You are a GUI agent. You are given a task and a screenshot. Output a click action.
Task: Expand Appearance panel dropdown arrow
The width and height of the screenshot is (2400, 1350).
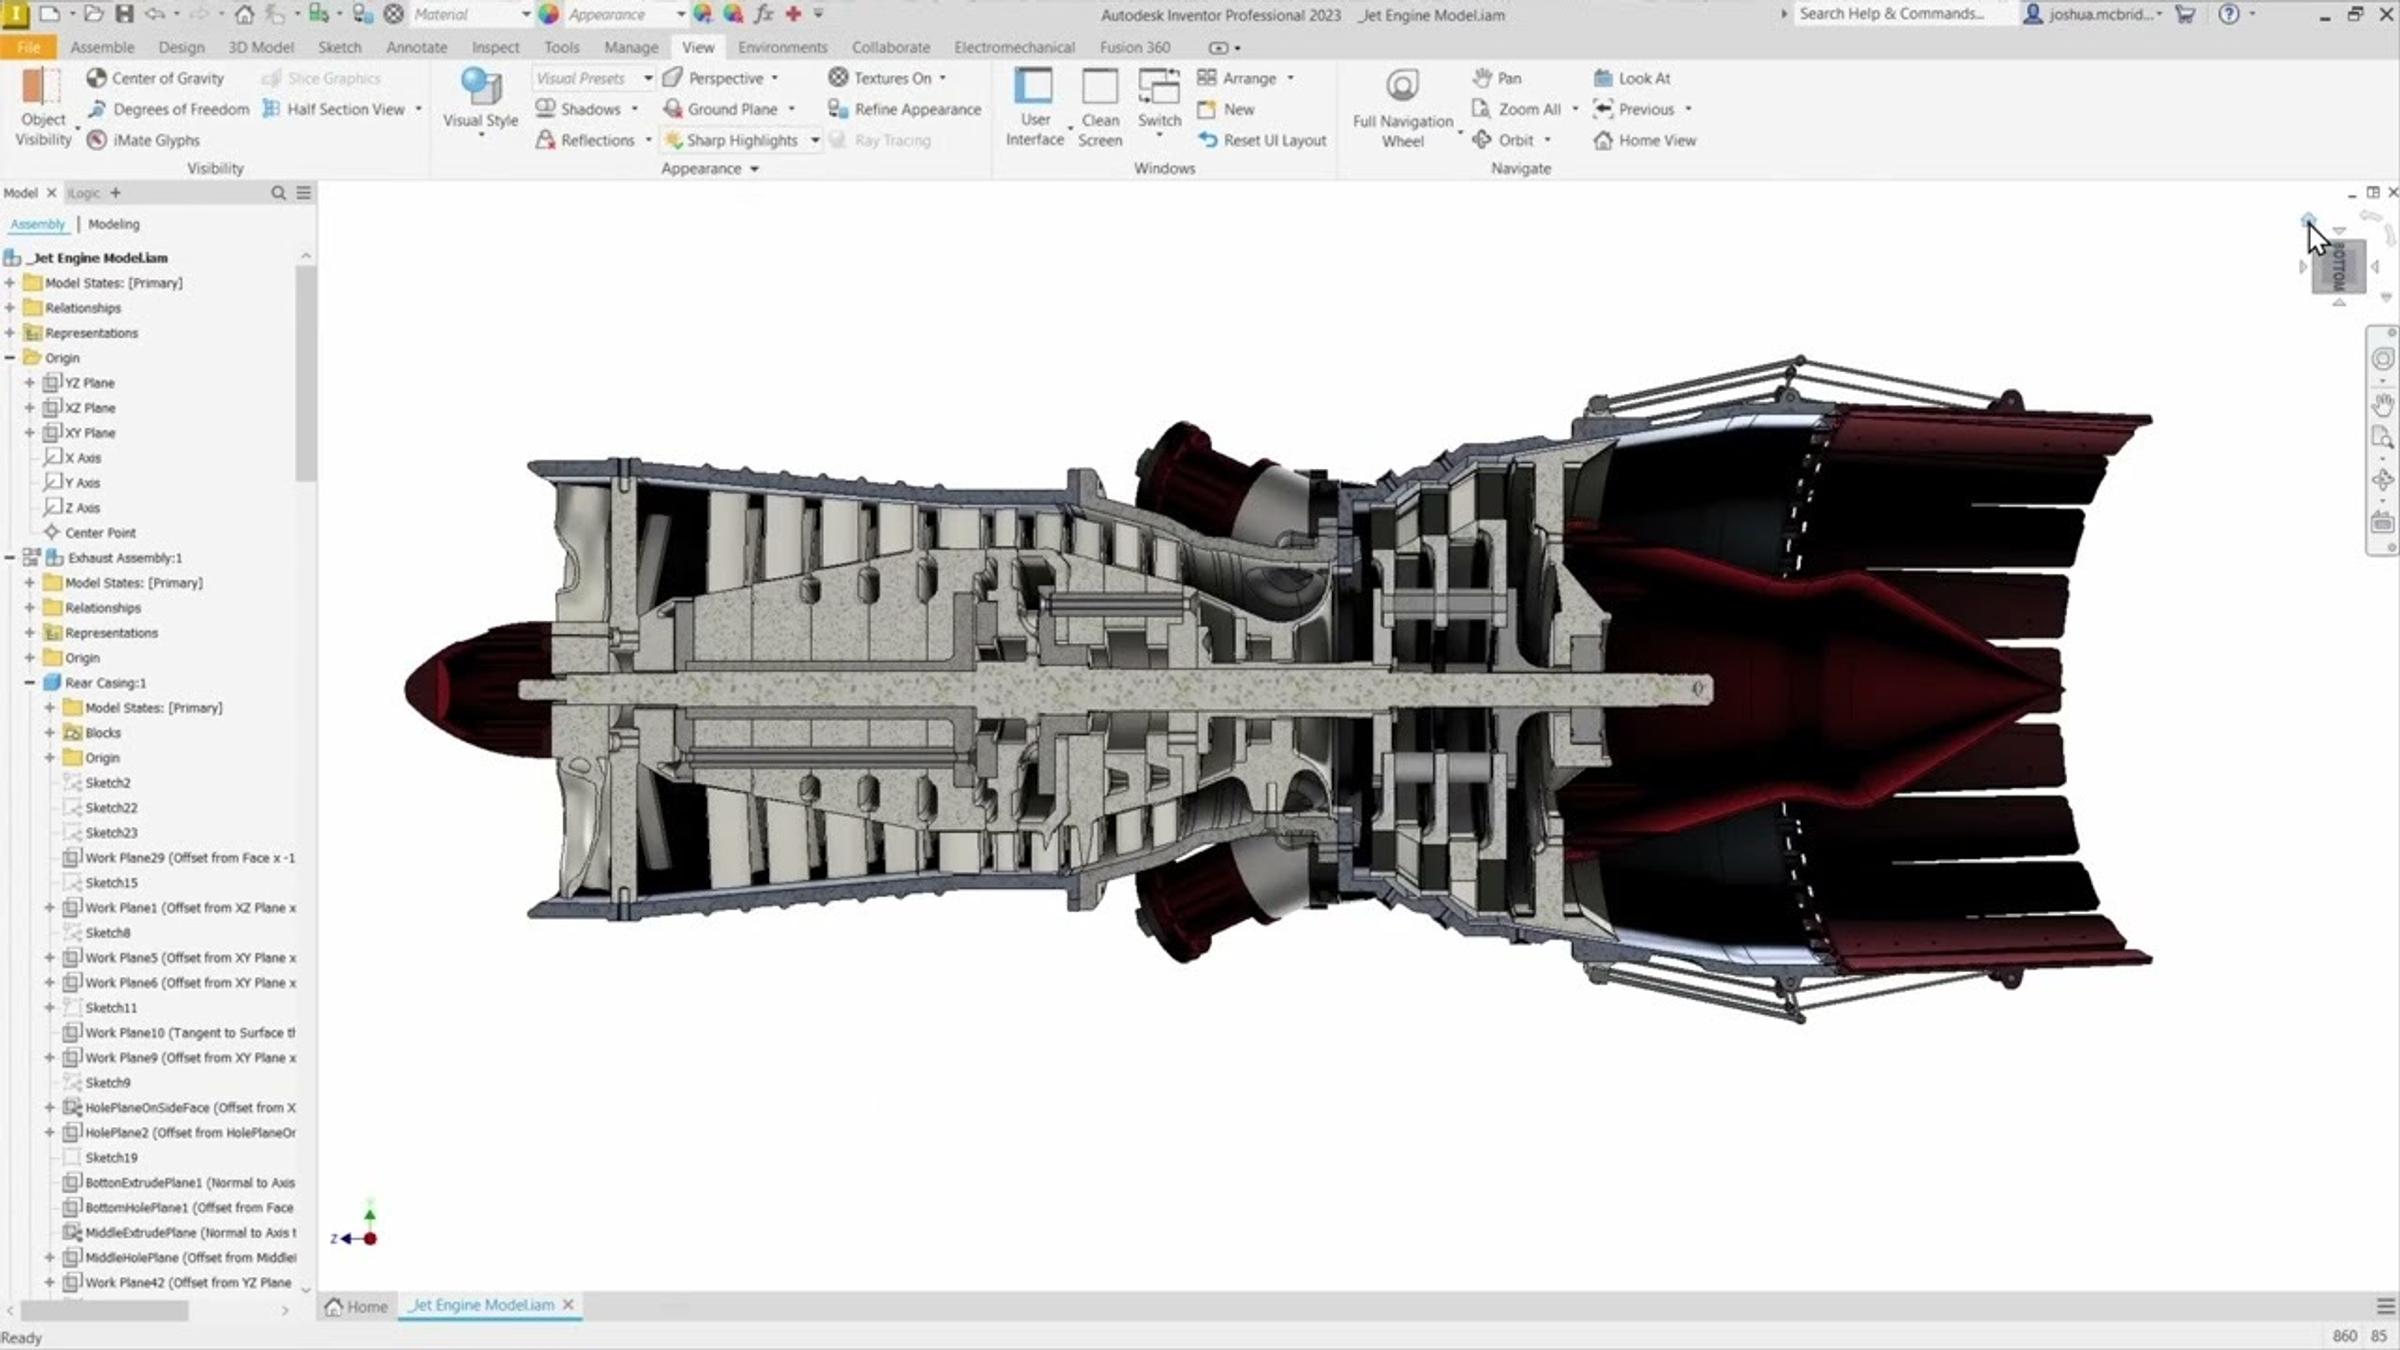(x=754, y=169)
